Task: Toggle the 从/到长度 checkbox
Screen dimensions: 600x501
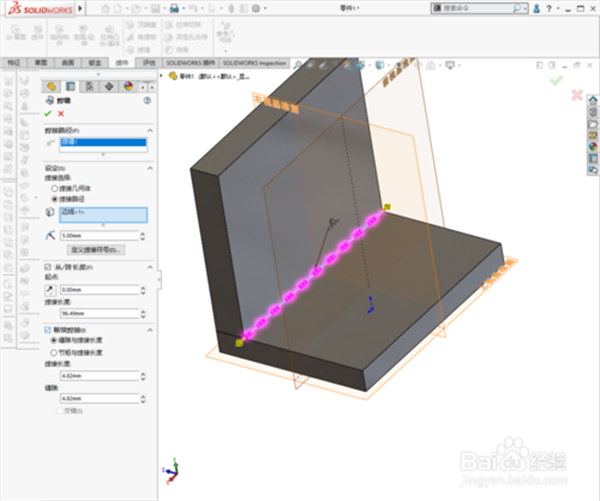Action: [x=47, y=266]
